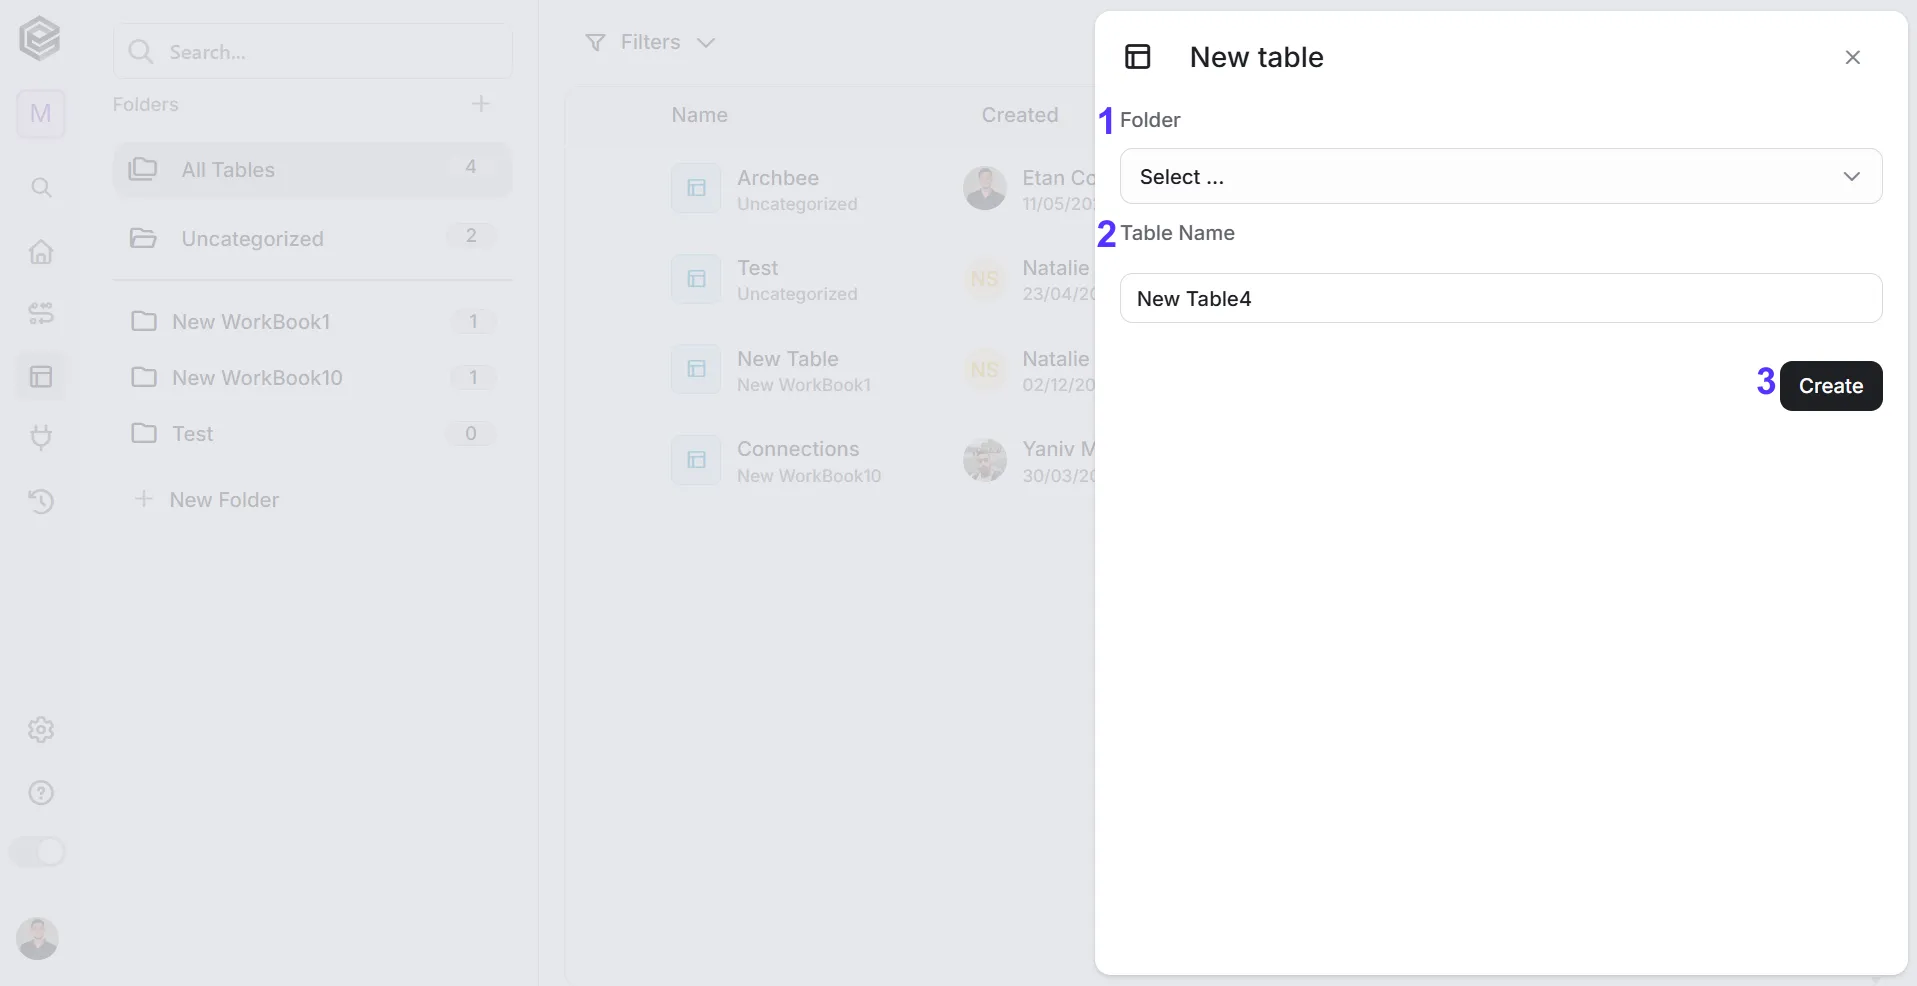Click the New Table row icon
The height and width of the screenshot is (986, 1917).
[696, 369]
